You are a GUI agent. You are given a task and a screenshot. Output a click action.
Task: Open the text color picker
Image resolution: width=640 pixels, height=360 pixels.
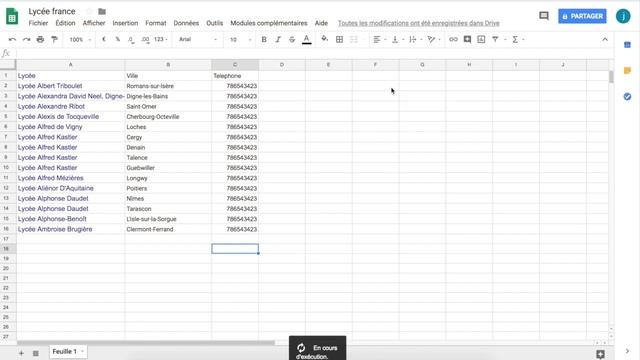[x=307, y=40]
